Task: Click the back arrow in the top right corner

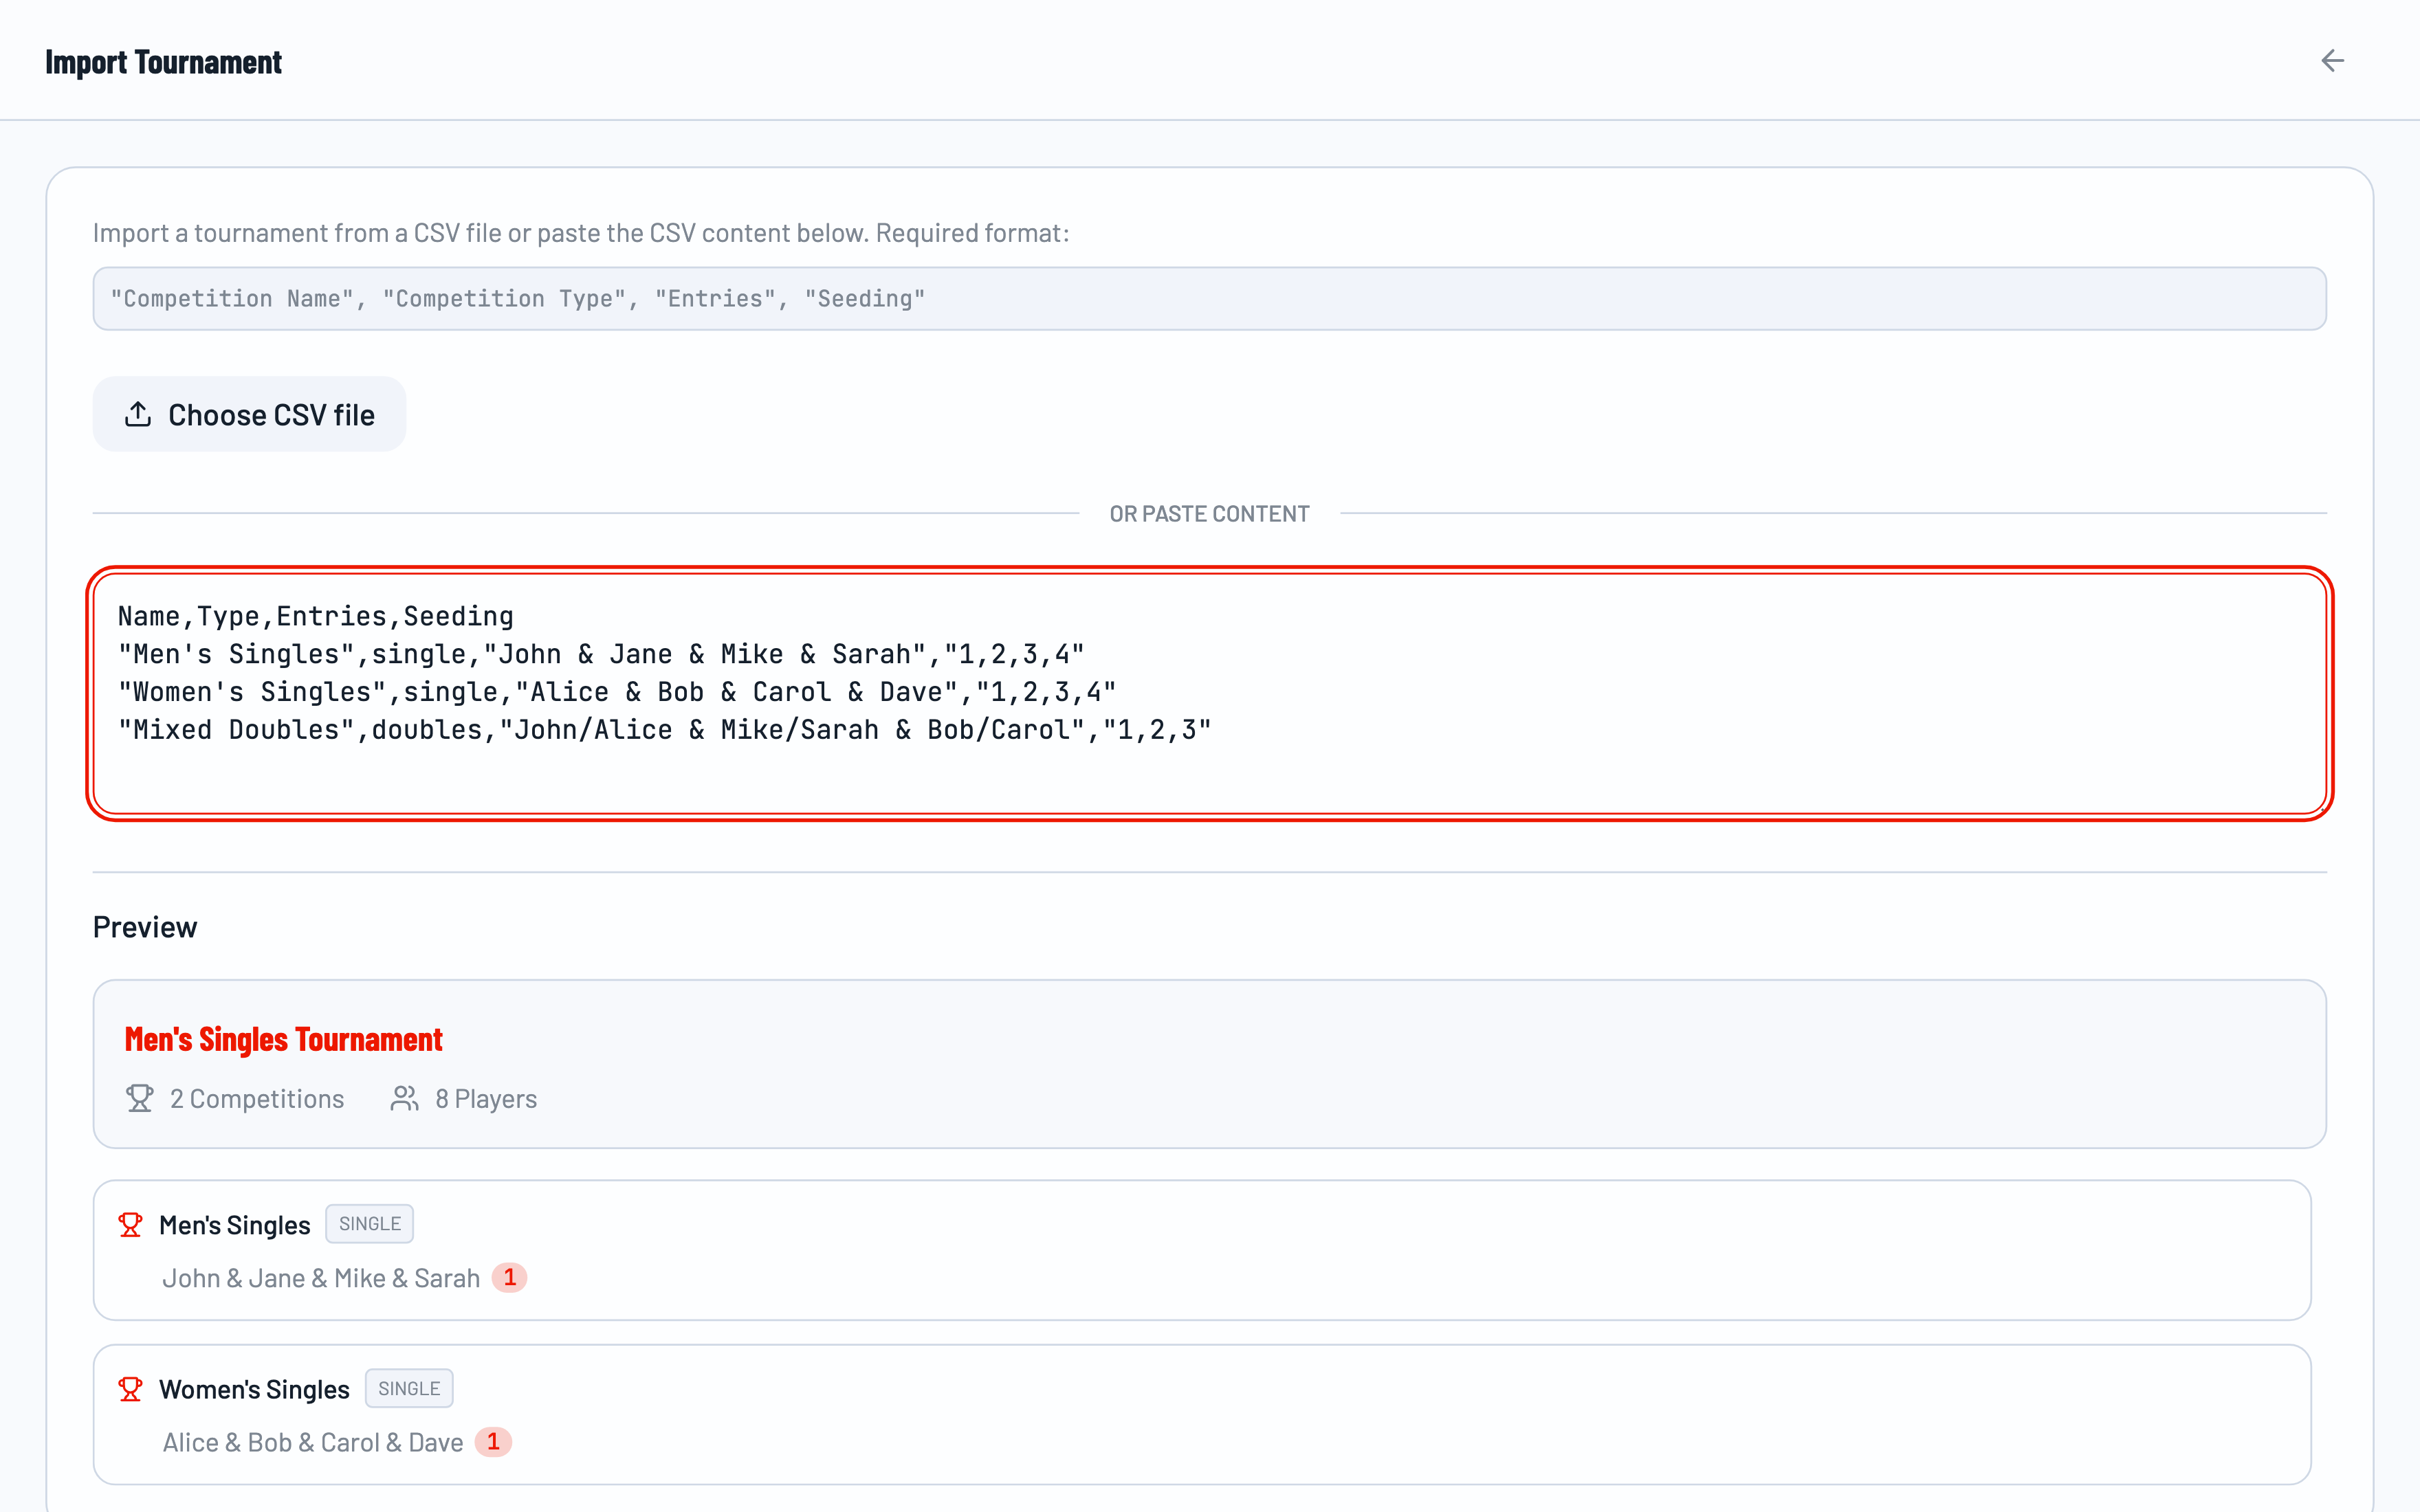Action: [2333, 60]
